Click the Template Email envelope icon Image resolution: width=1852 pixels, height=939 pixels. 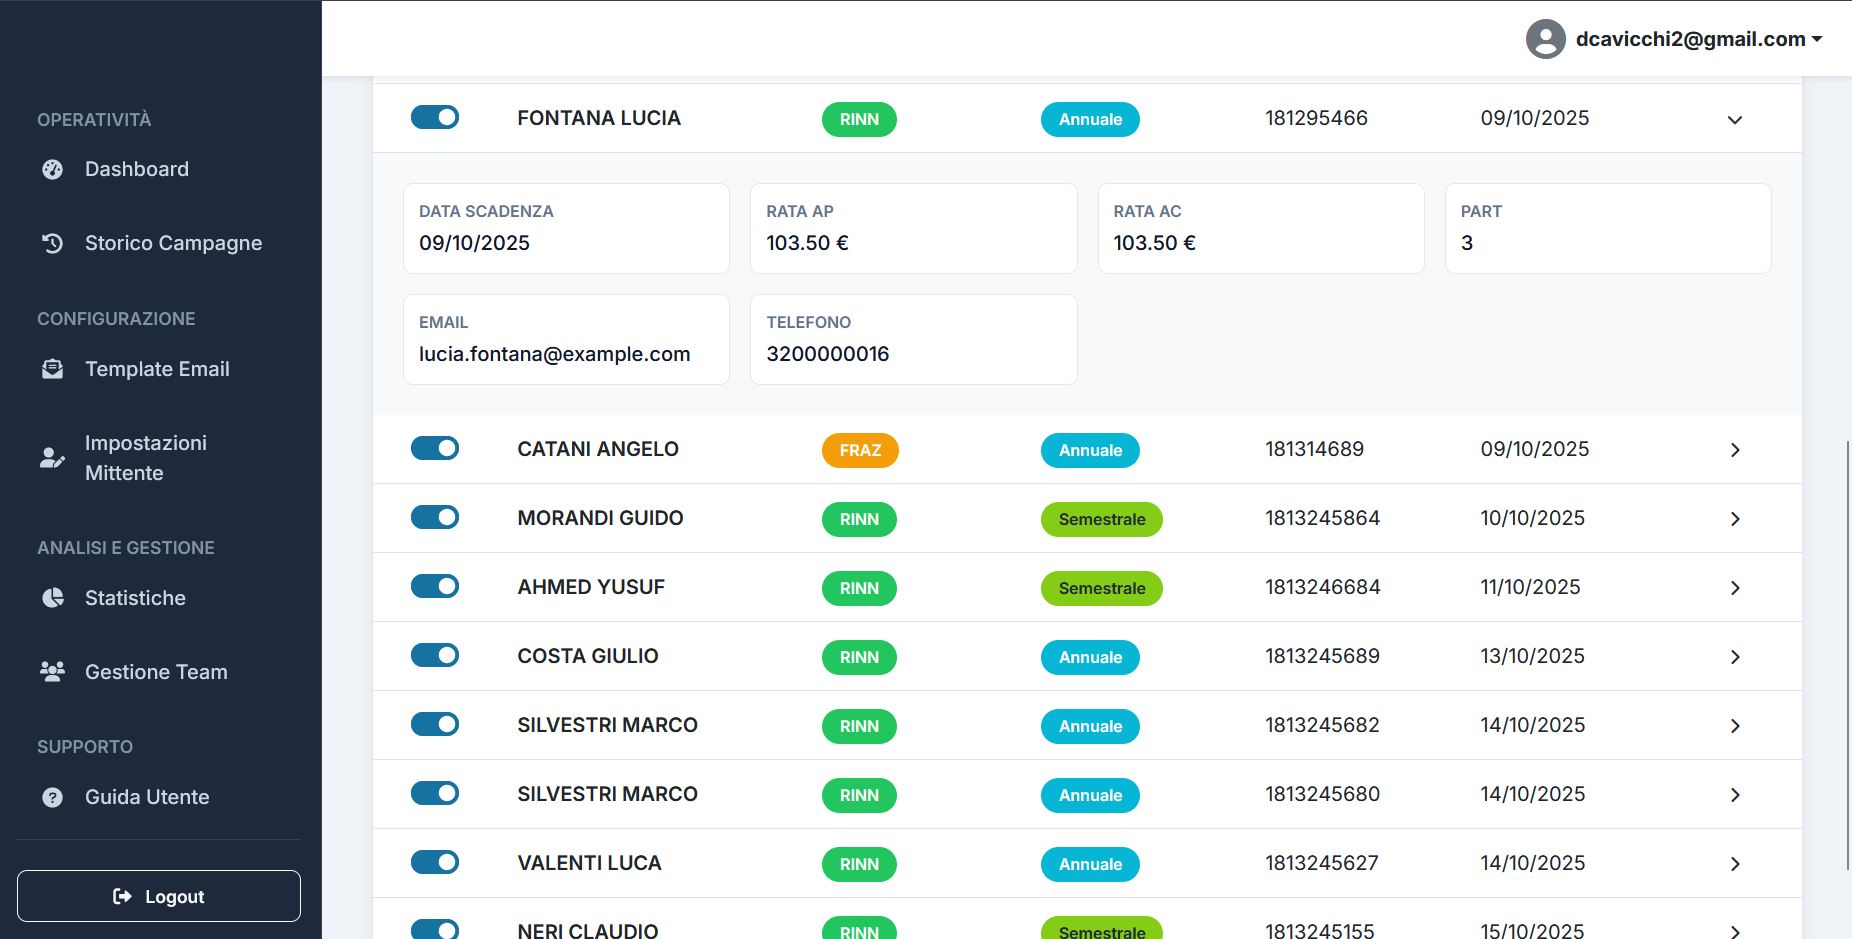(53, 369)
